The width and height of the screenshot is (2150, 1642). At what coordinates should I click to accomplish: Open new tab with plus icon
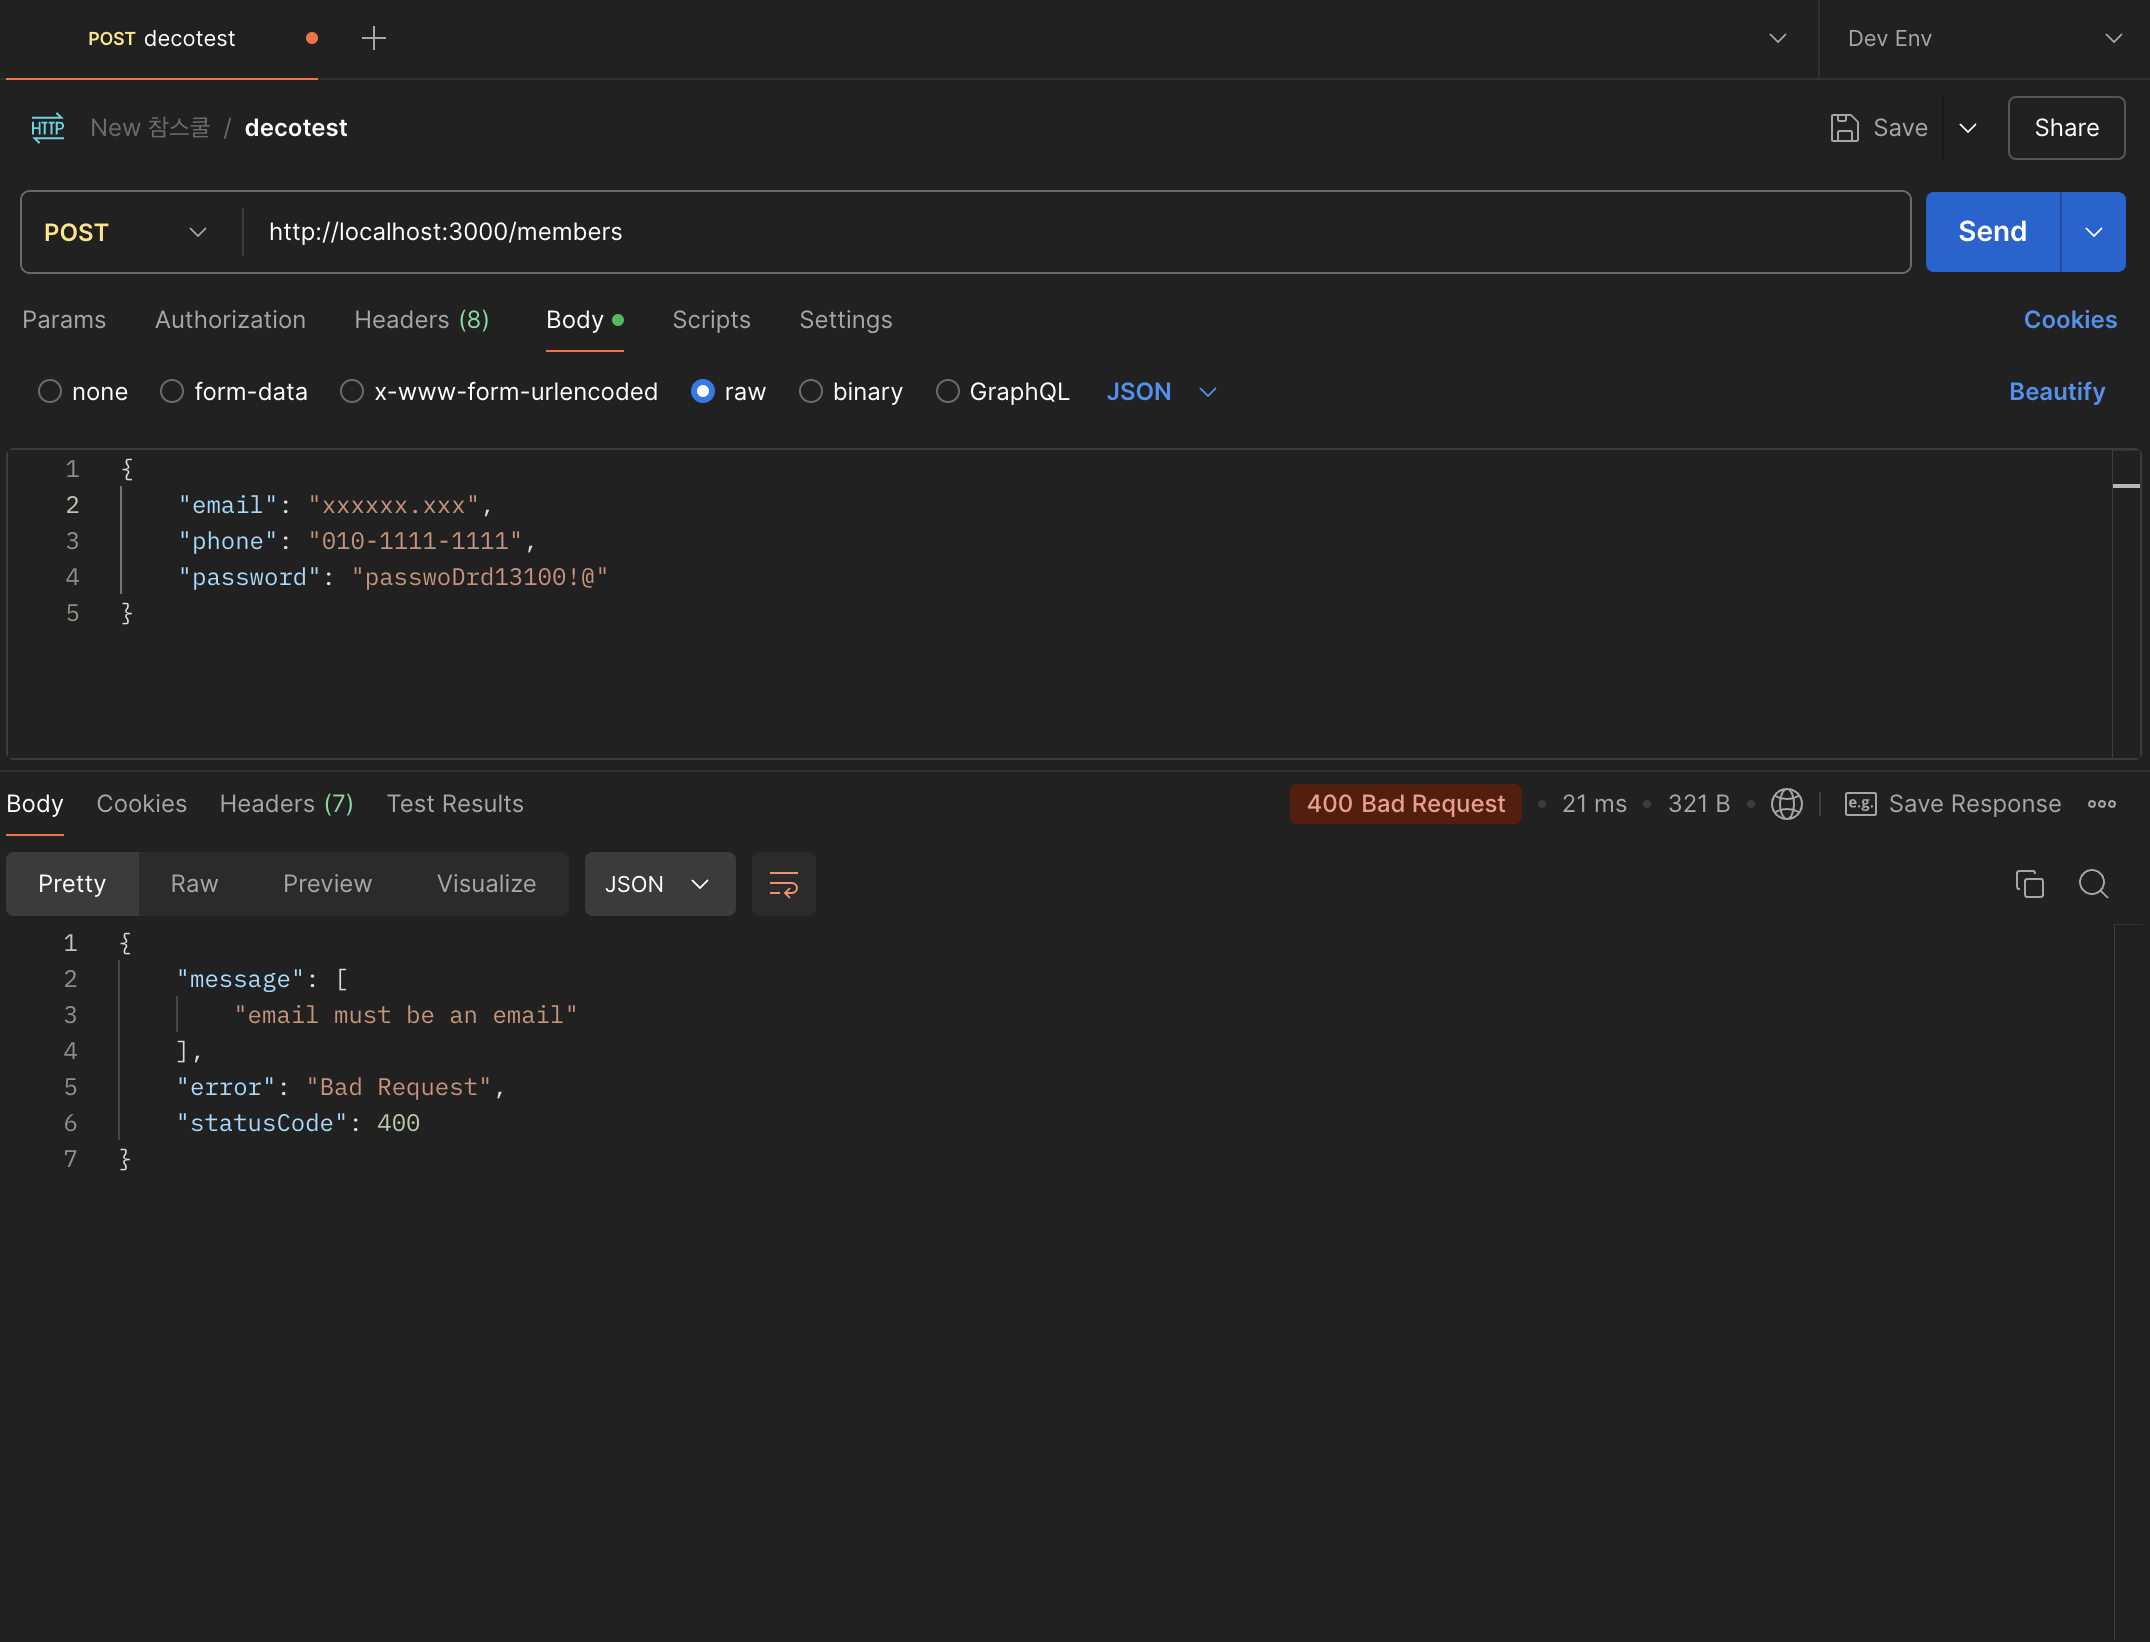[x=373, y=39]
